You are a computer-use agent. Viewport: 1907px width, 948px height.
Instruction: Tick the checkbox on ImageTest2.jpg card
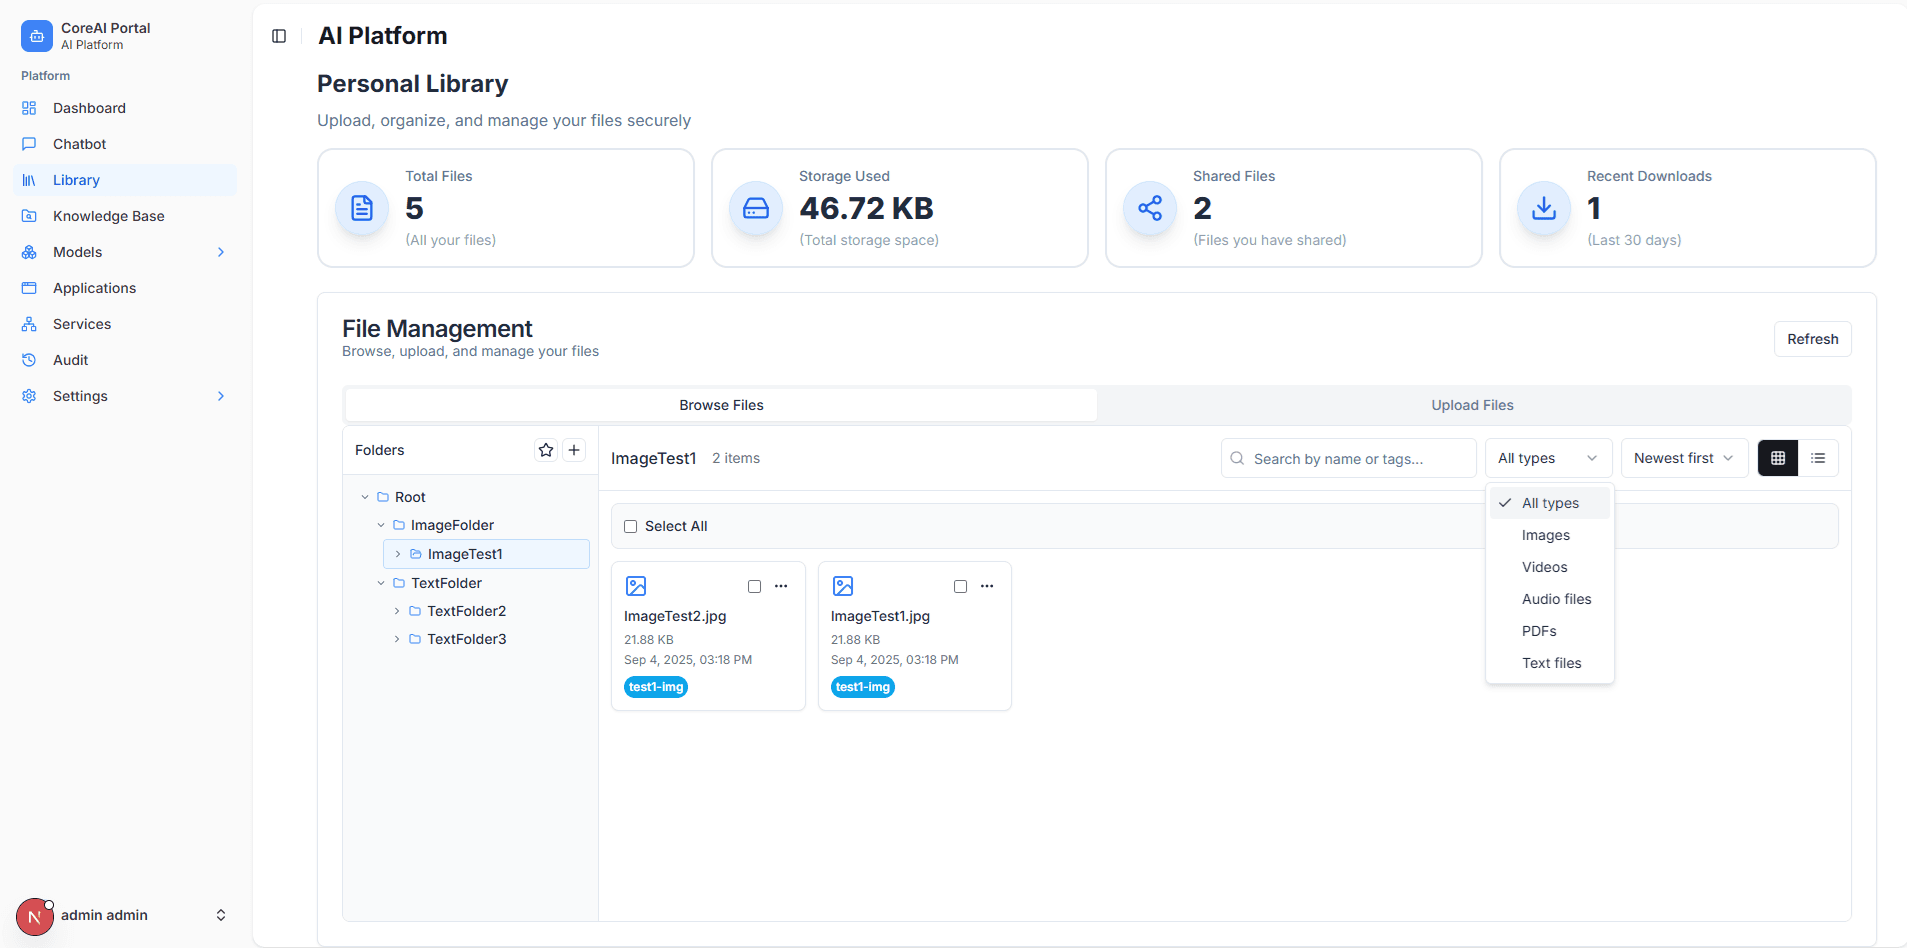point(755,587)
